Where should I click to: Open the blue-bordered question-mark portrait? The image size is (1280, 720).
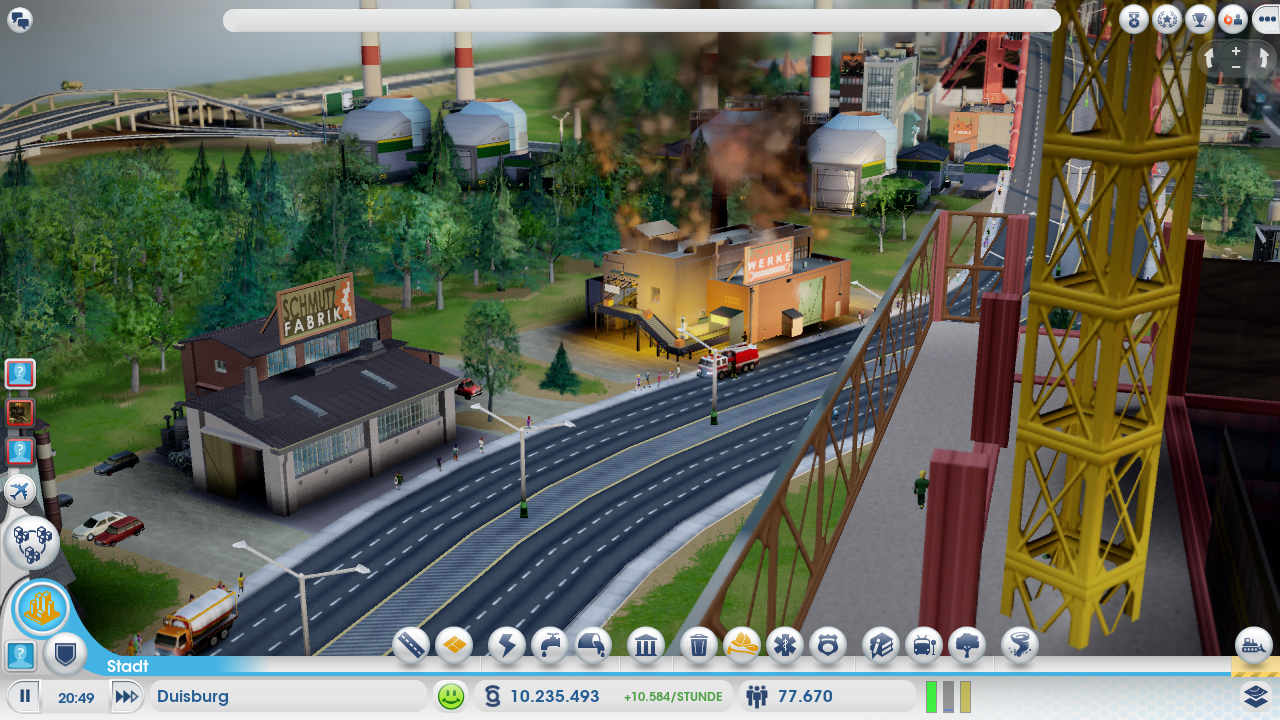pos(20,656)
